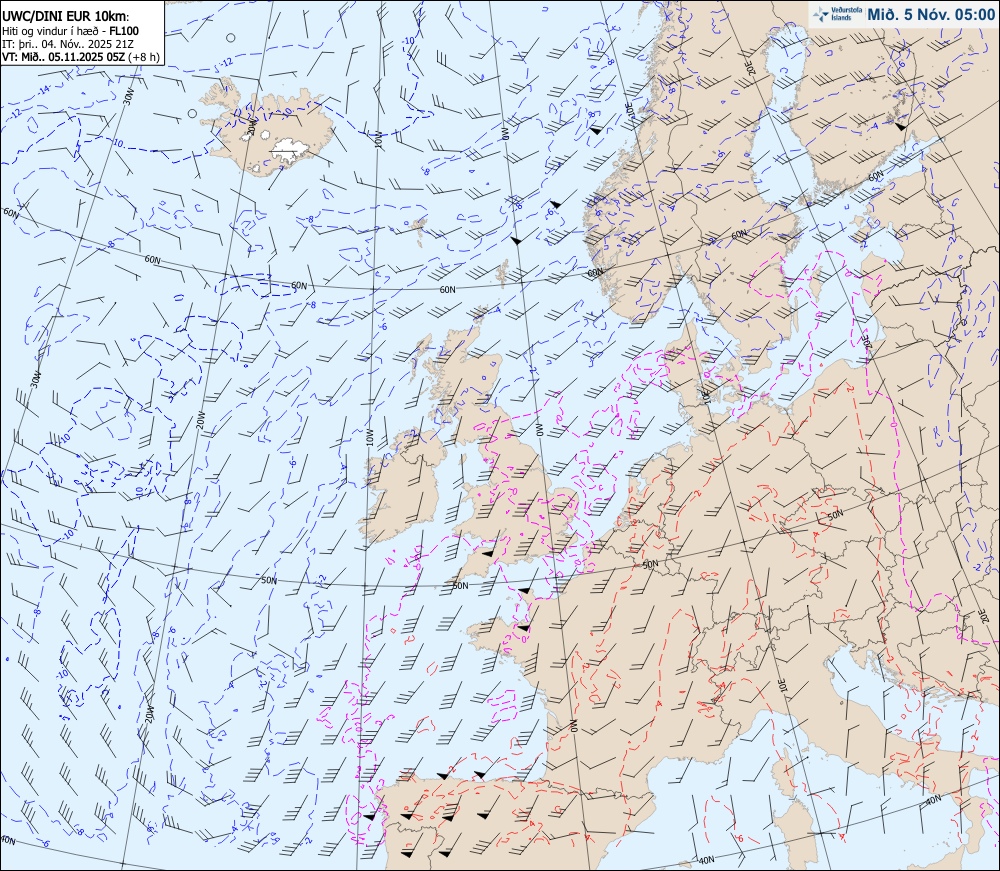The width and height of the screenshot is (1000, 871).
Task: Click the 20W longitude label over Iceland
Action: point(251,126)
